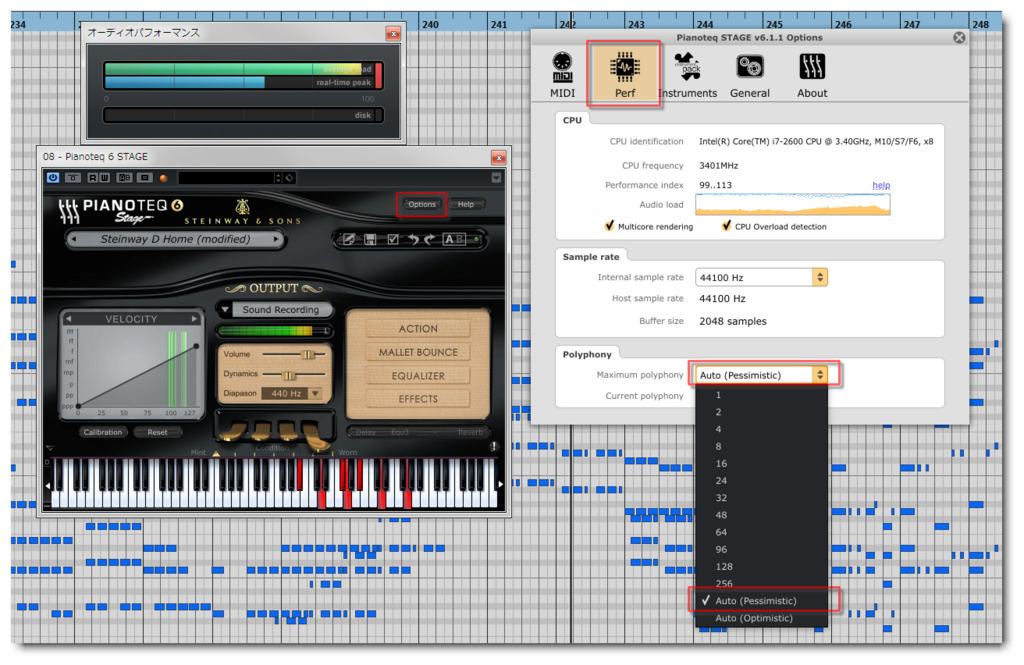
Task: Open the Sound Recording output mode dropdown
Action: pos(275,310)
